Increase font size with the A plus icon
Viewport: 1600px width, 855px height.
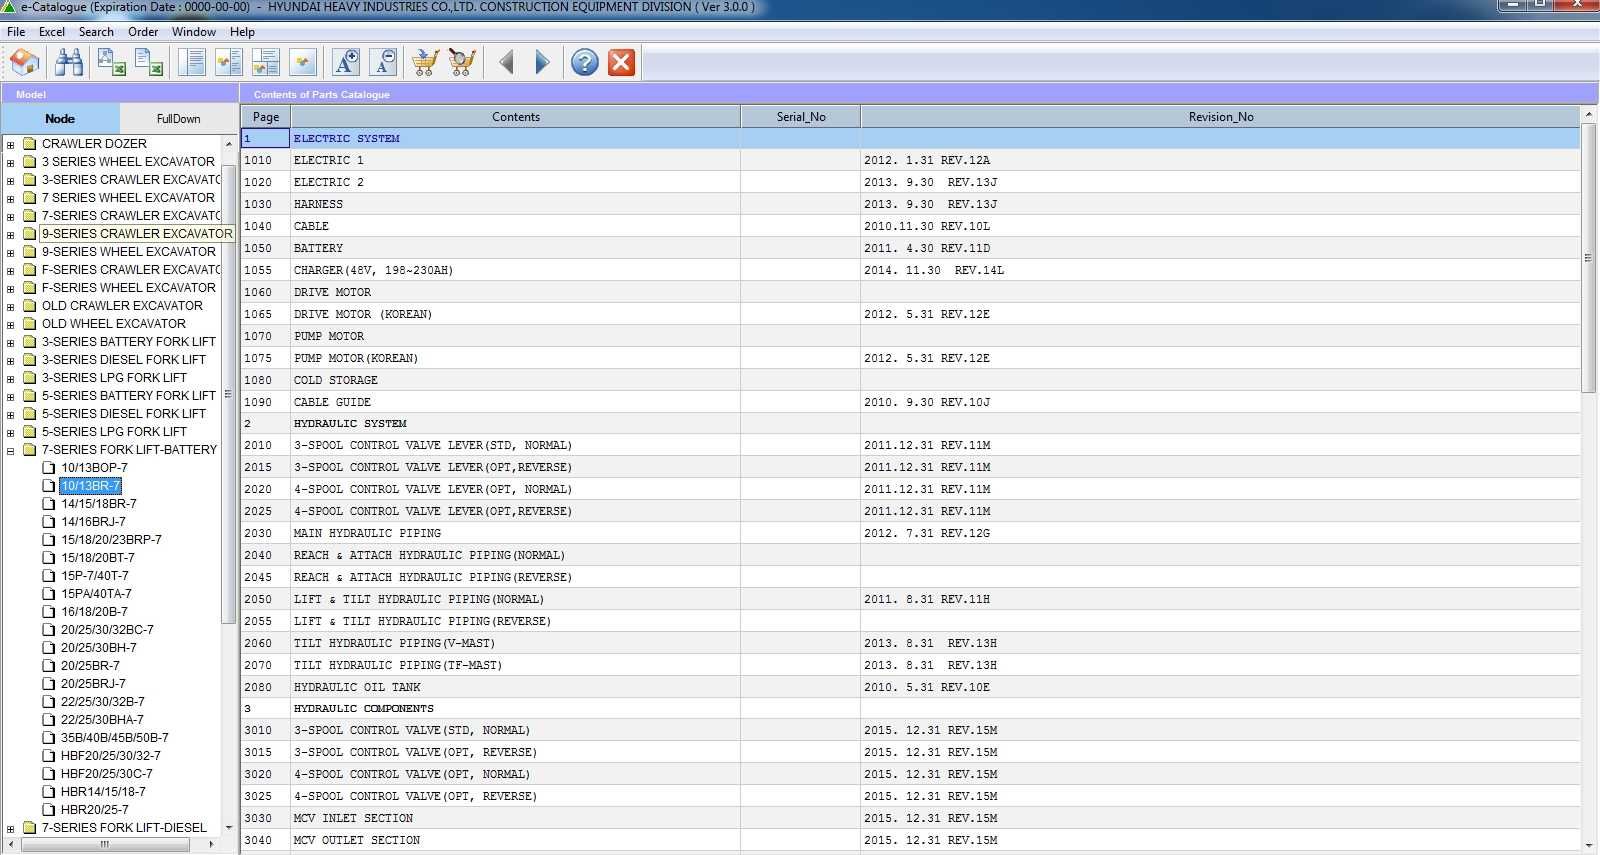click(x=346, y=63)
